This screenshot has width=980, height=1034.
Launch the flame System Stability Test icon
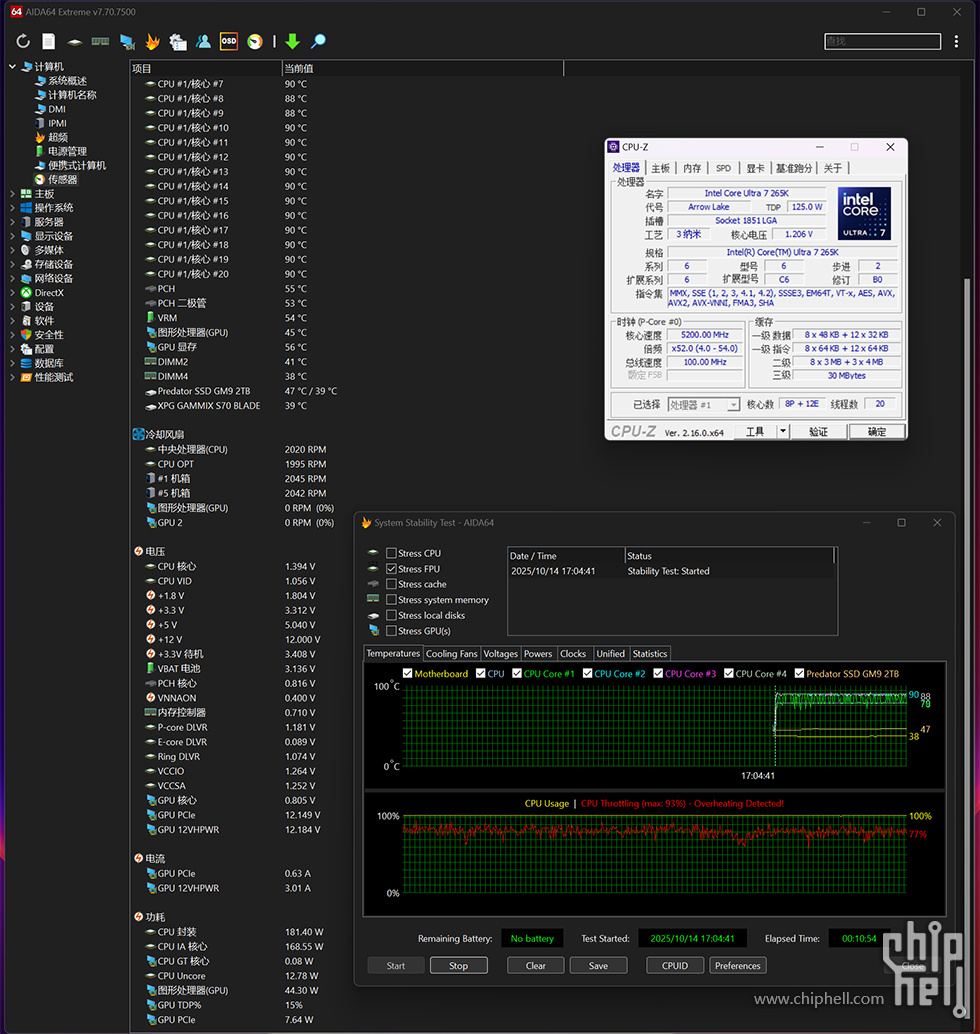pyautogui.click(x=152, y=42)
